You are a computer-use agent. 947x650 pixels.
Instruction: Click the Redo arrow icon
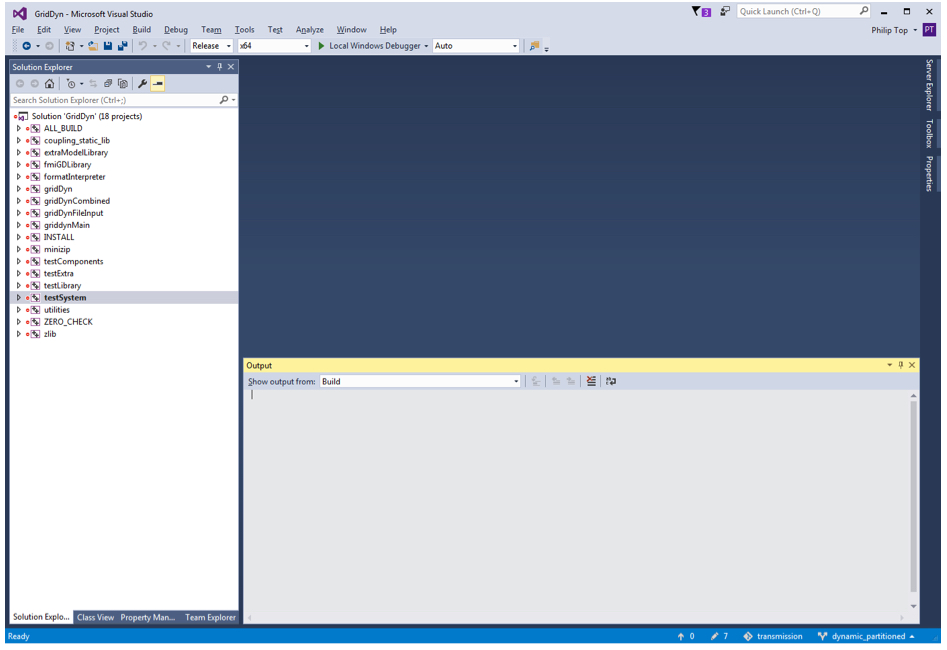166,46
